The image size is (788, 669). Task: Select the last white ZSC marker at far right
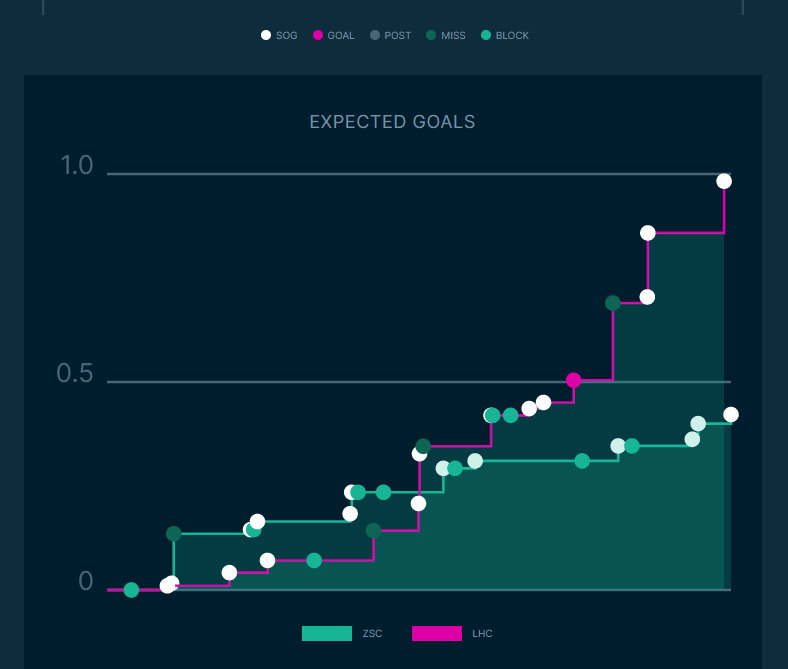731,414
